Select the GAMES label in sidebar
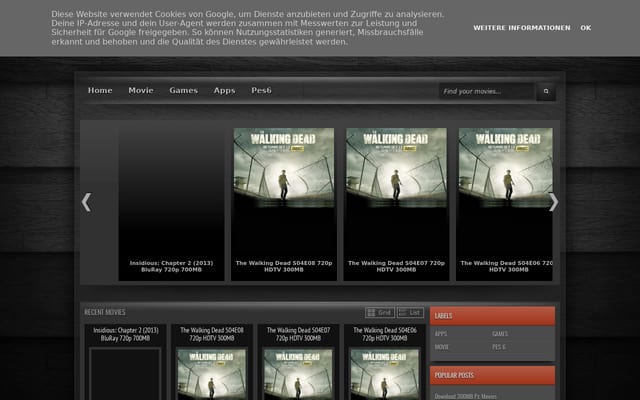The width and height of the screenshot is (640, 400). (x=500, y=334)
